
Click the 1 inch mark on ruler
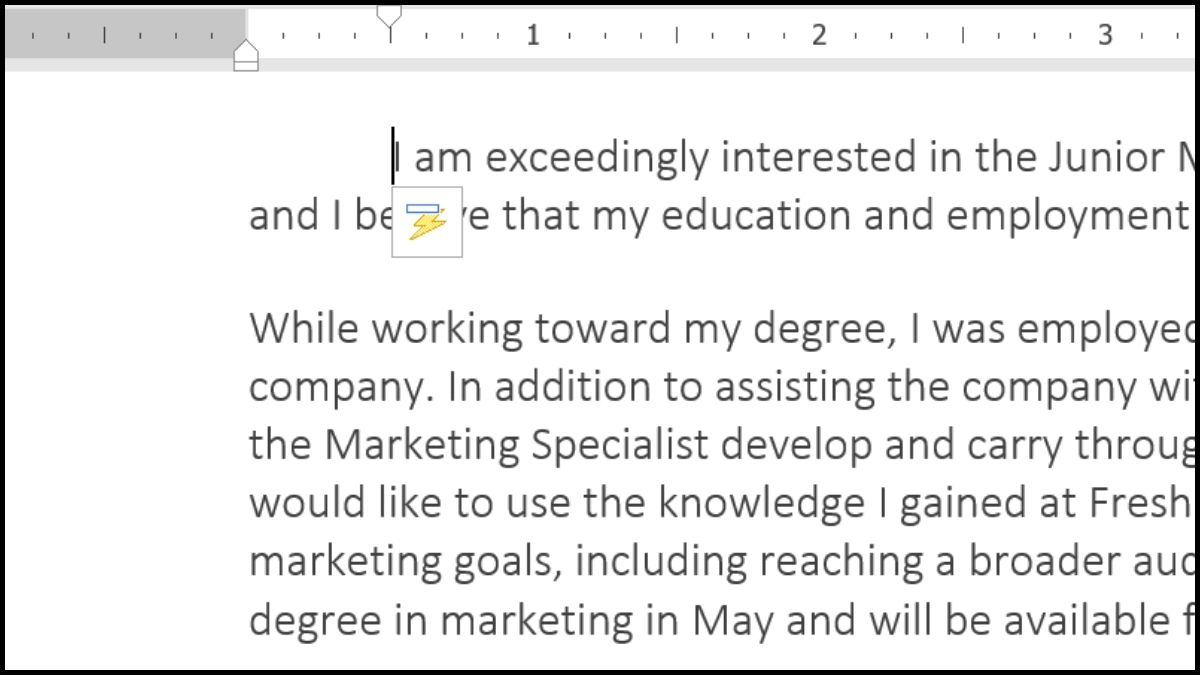click(533, 35)
